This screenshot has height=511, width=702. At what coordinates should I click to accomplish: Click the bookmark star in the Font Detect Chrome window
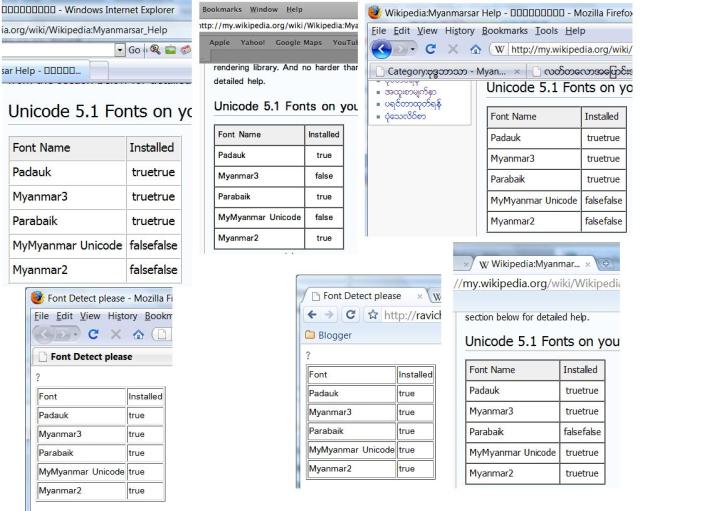(x=372, y=315)
